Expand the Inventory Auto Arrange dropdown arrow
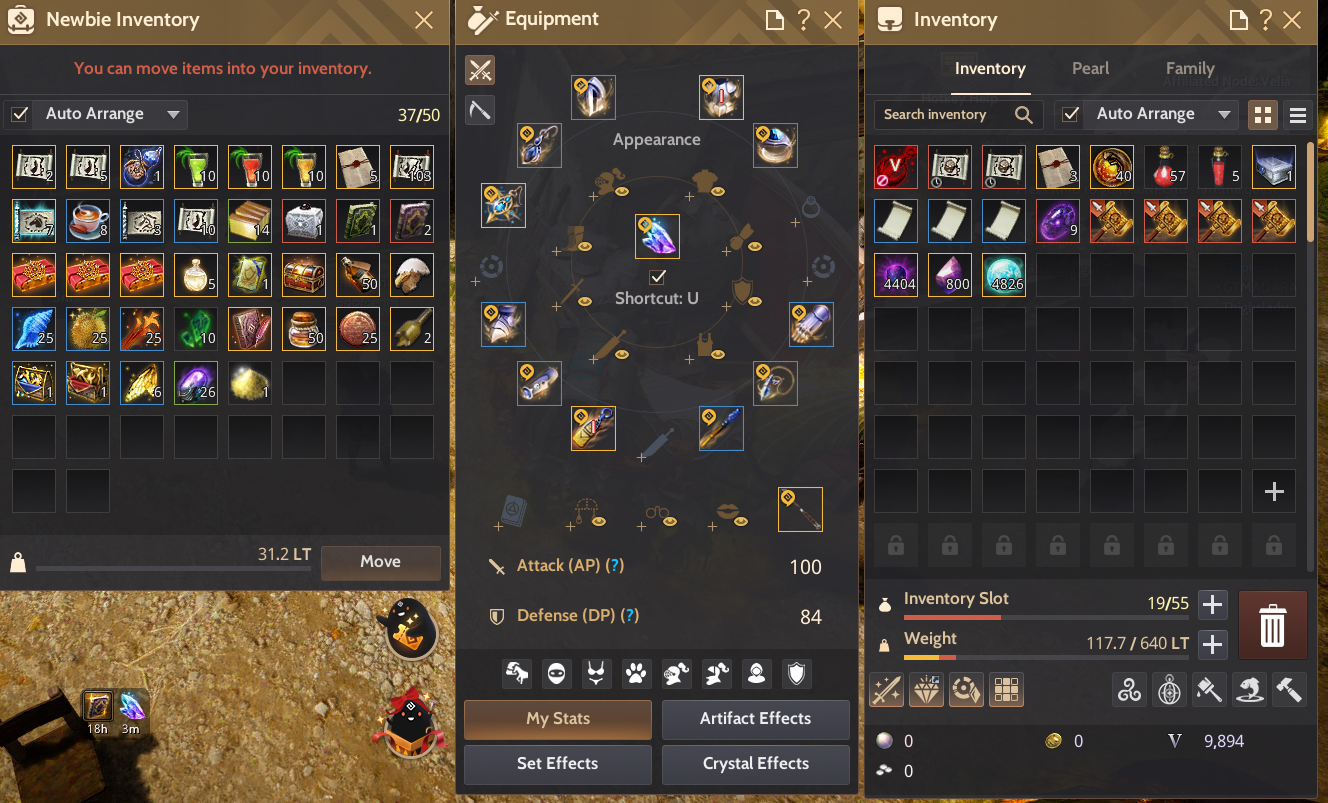The width and height of the screenshot is (1328, 803). click(1224, 114)
